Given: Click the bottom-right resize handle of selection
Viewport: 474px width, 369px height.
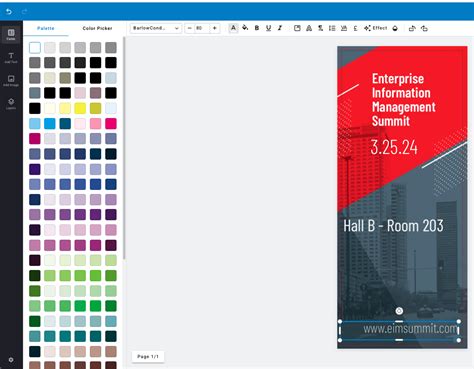Looking at the screenshot, I should [x=459, y=340].
